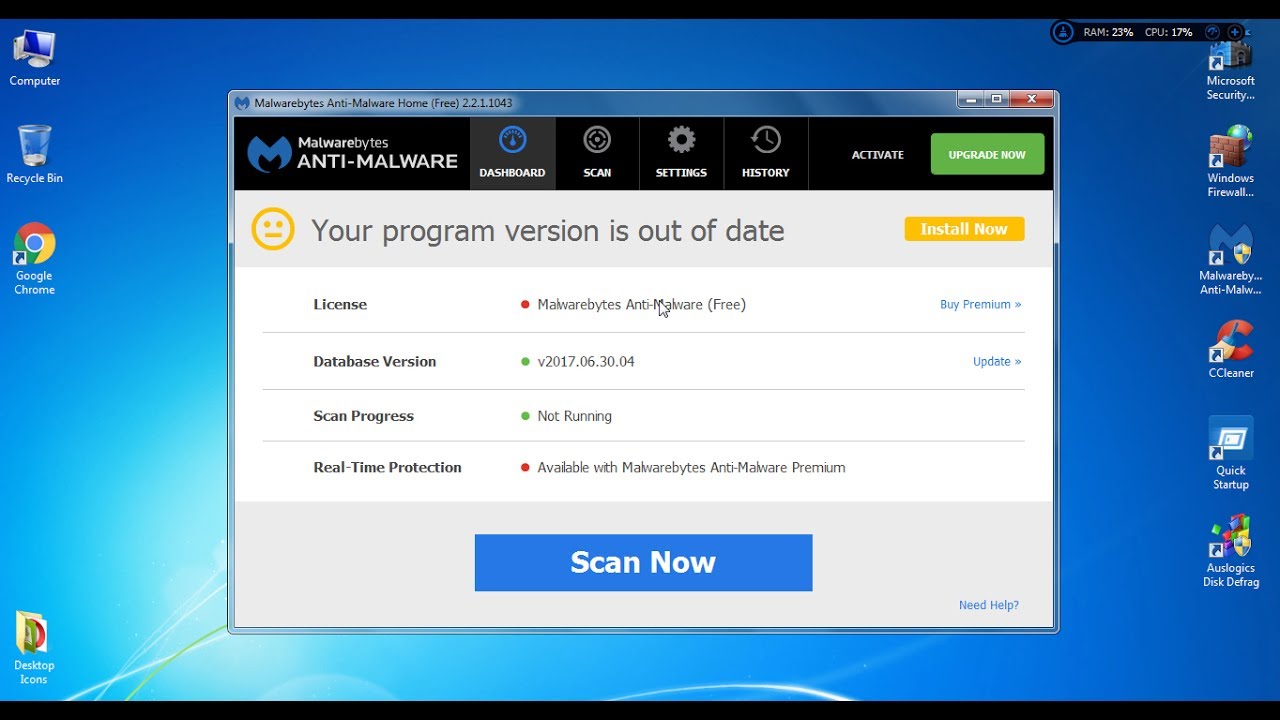Click the Malwarebytes title bar icon

(x=242, y=103)
